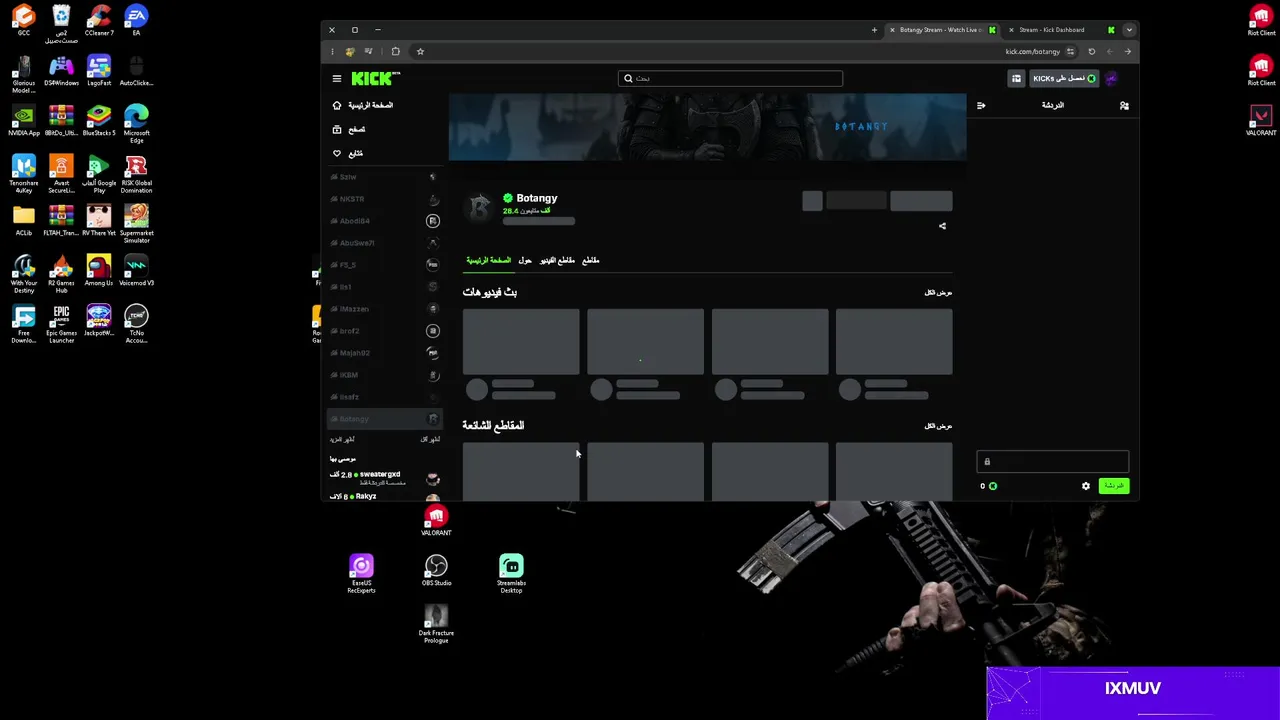
Task: Expand the browser tab search dropdown
Action: click(x=1129, y=30)
